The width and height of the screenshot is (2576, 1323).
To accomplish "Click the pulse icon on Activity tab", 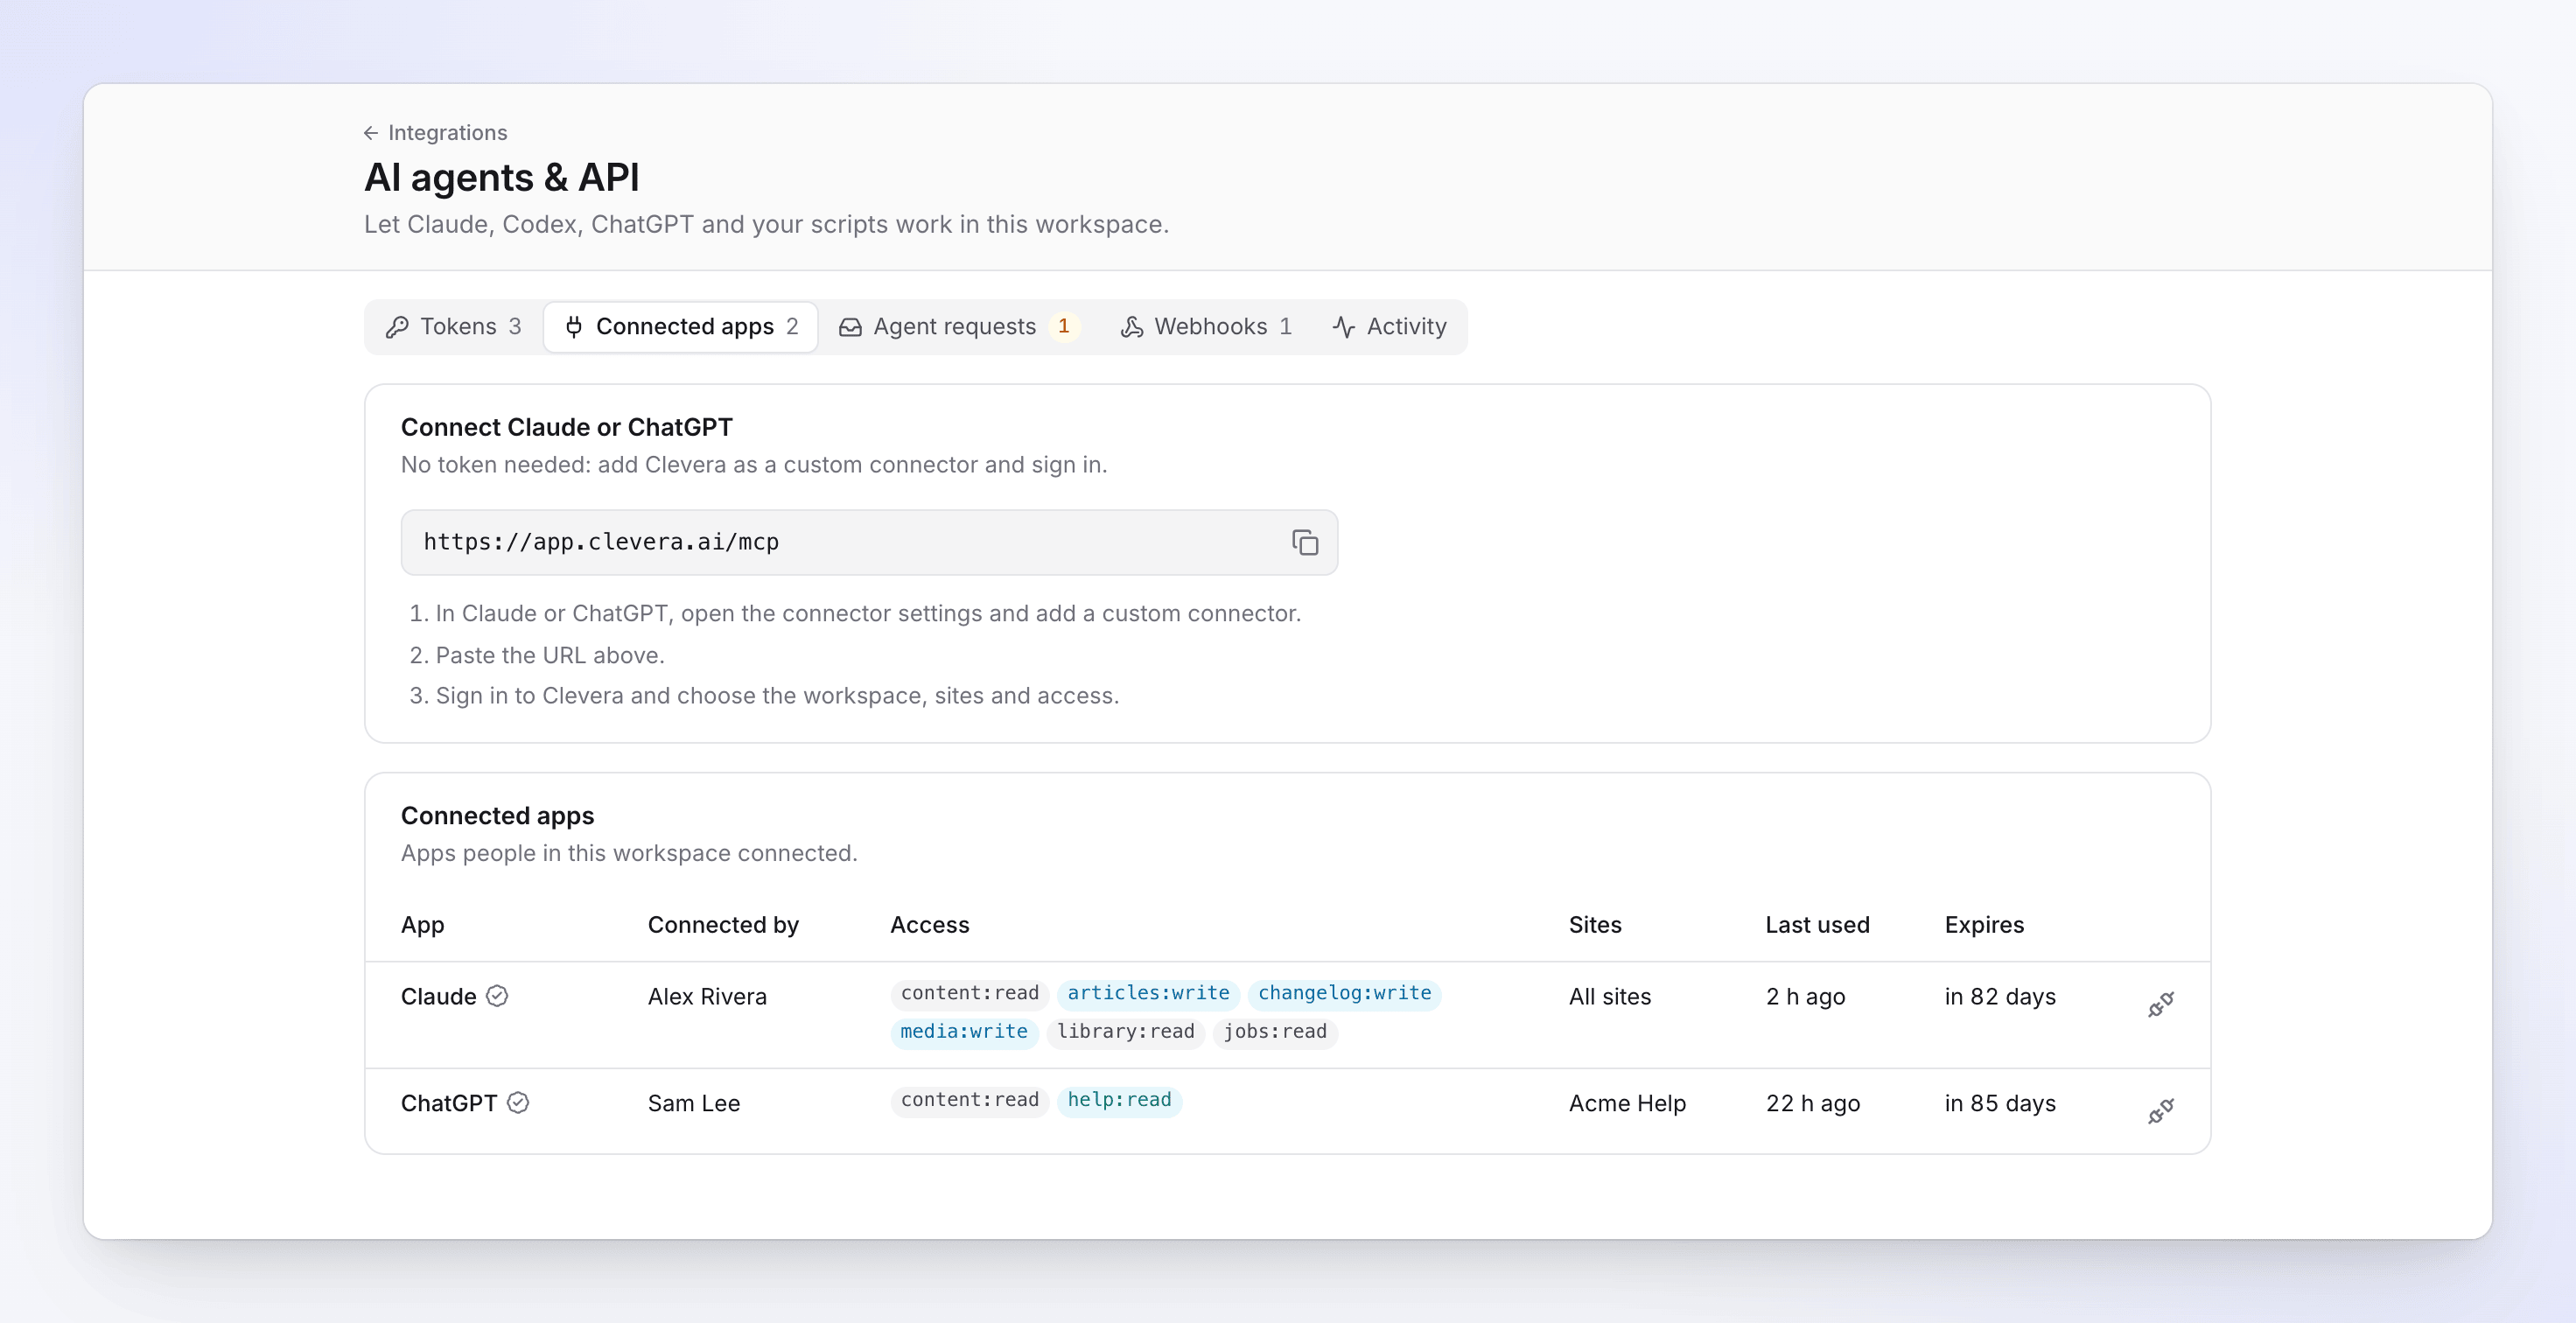I will [x=1344, y=327].
